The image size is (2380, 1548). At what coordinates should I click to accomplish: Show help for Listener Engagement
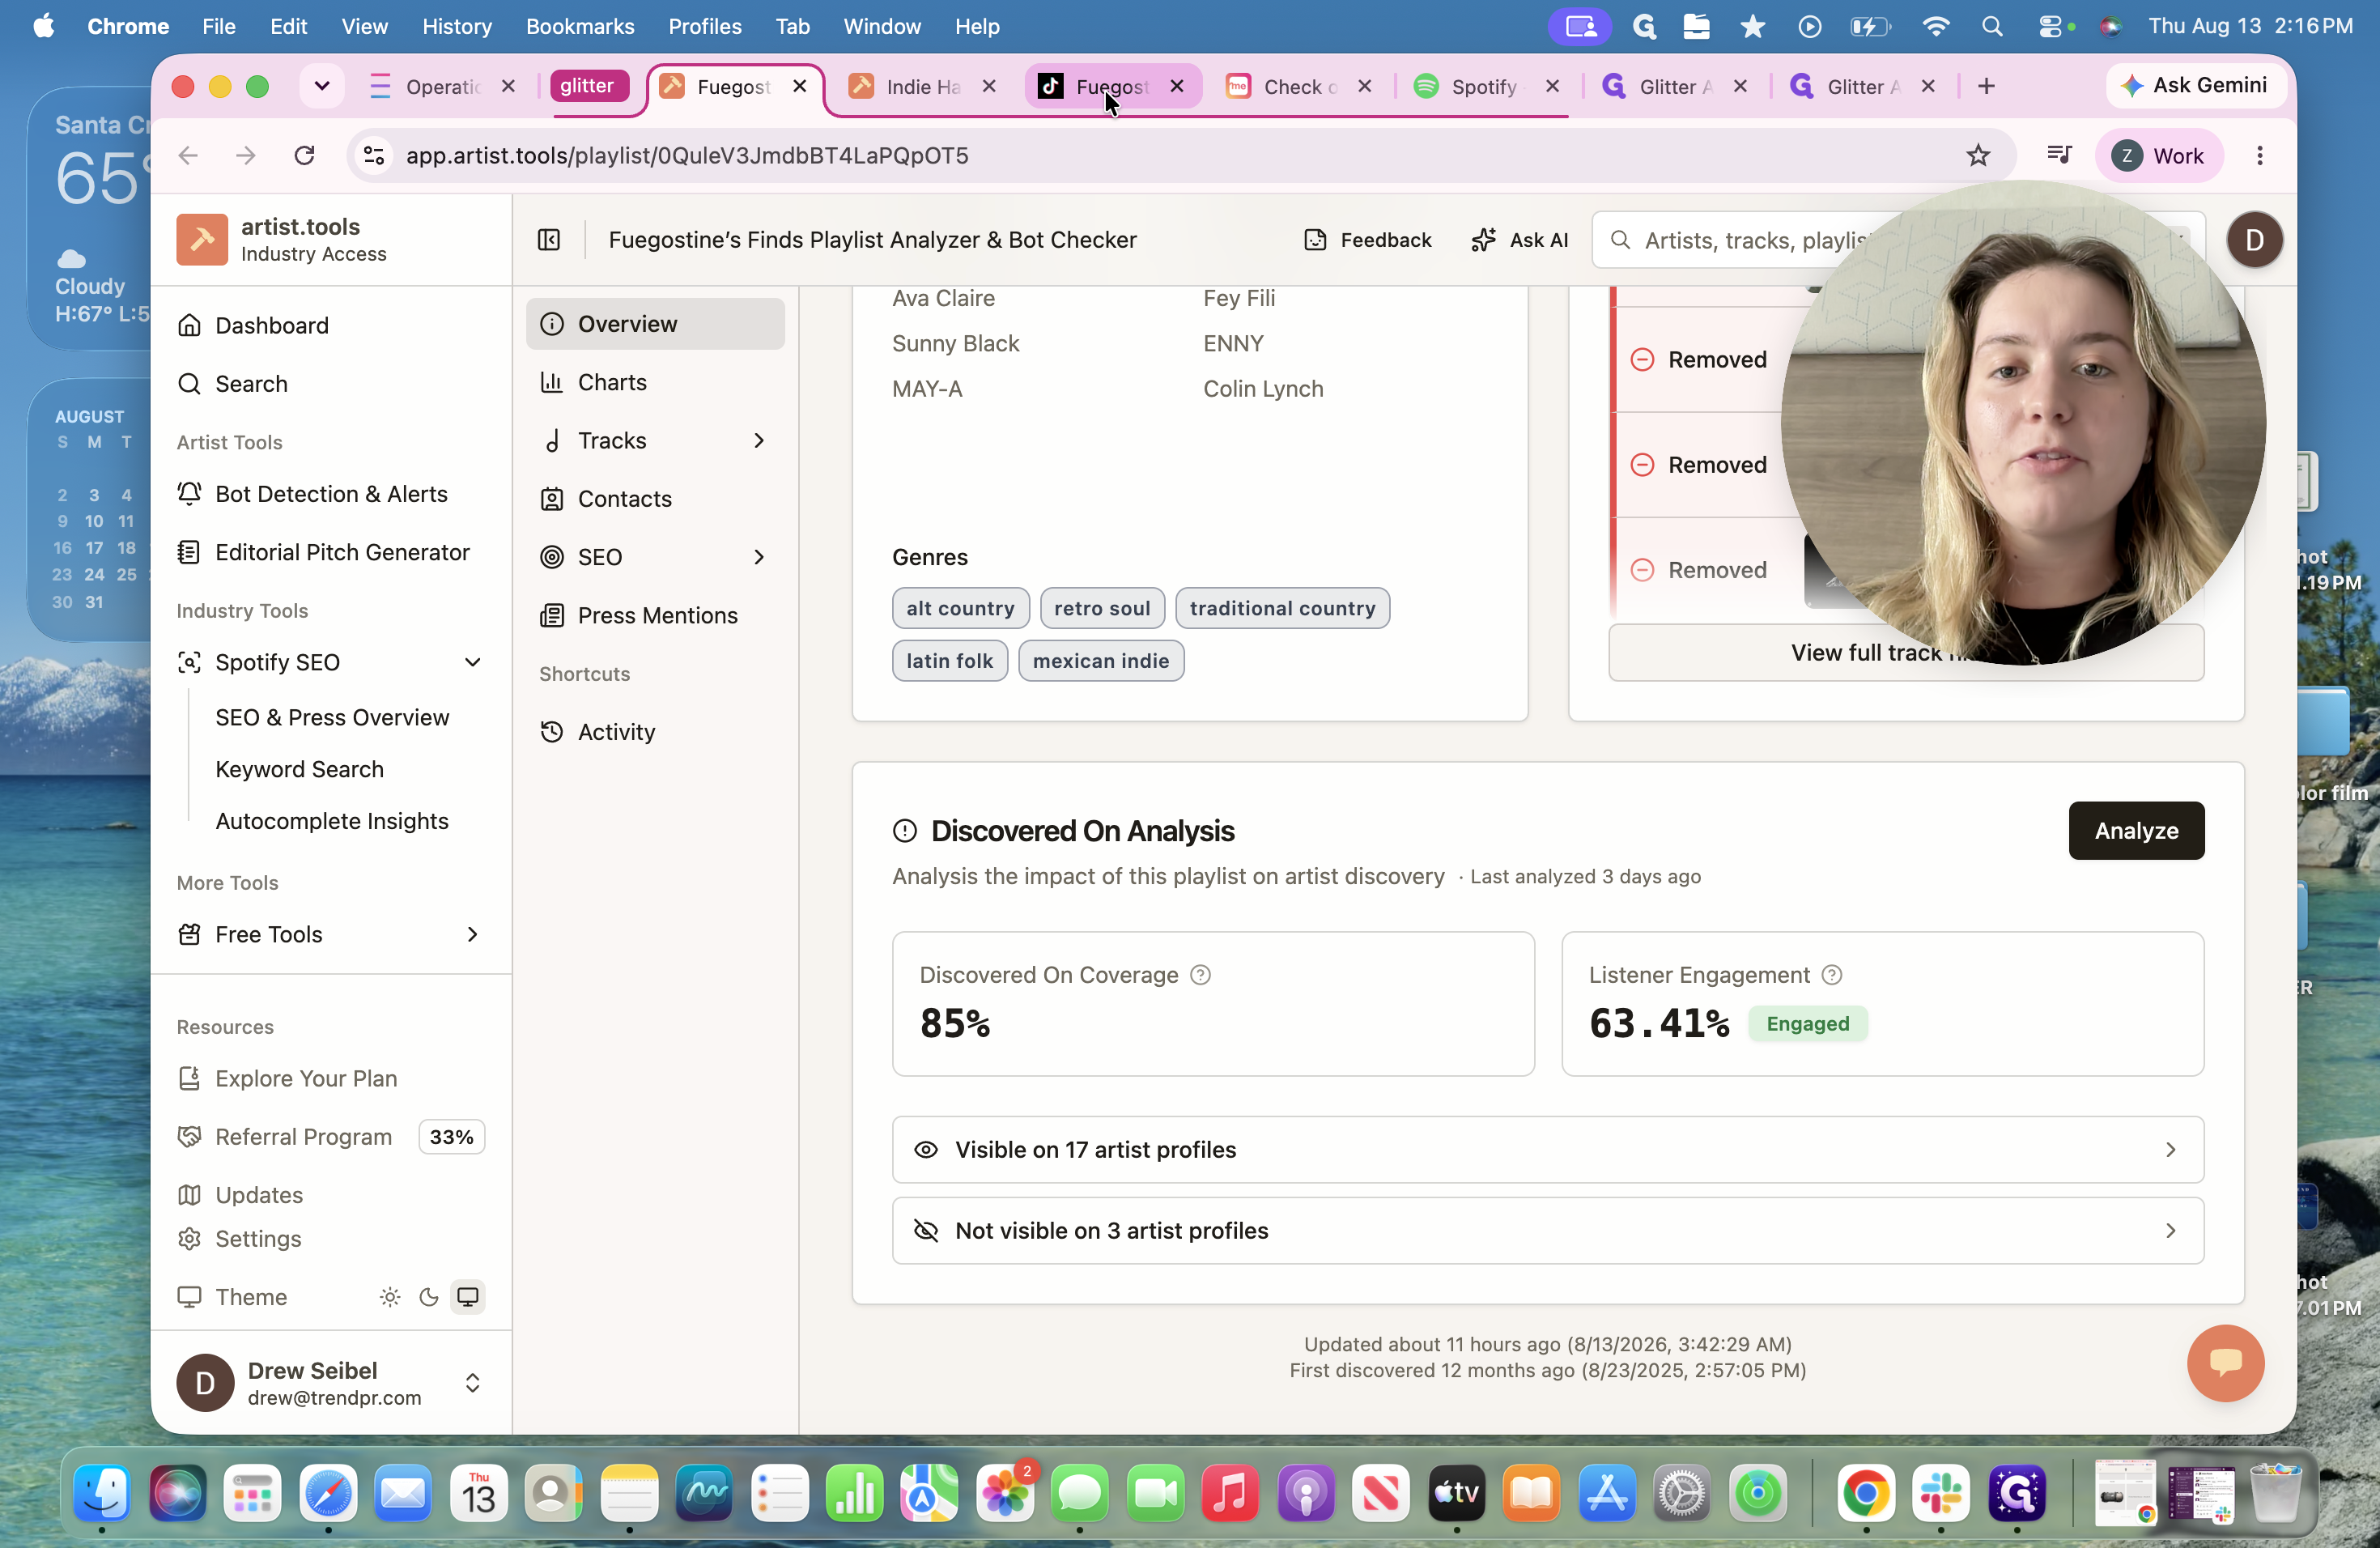(1831, 975)
